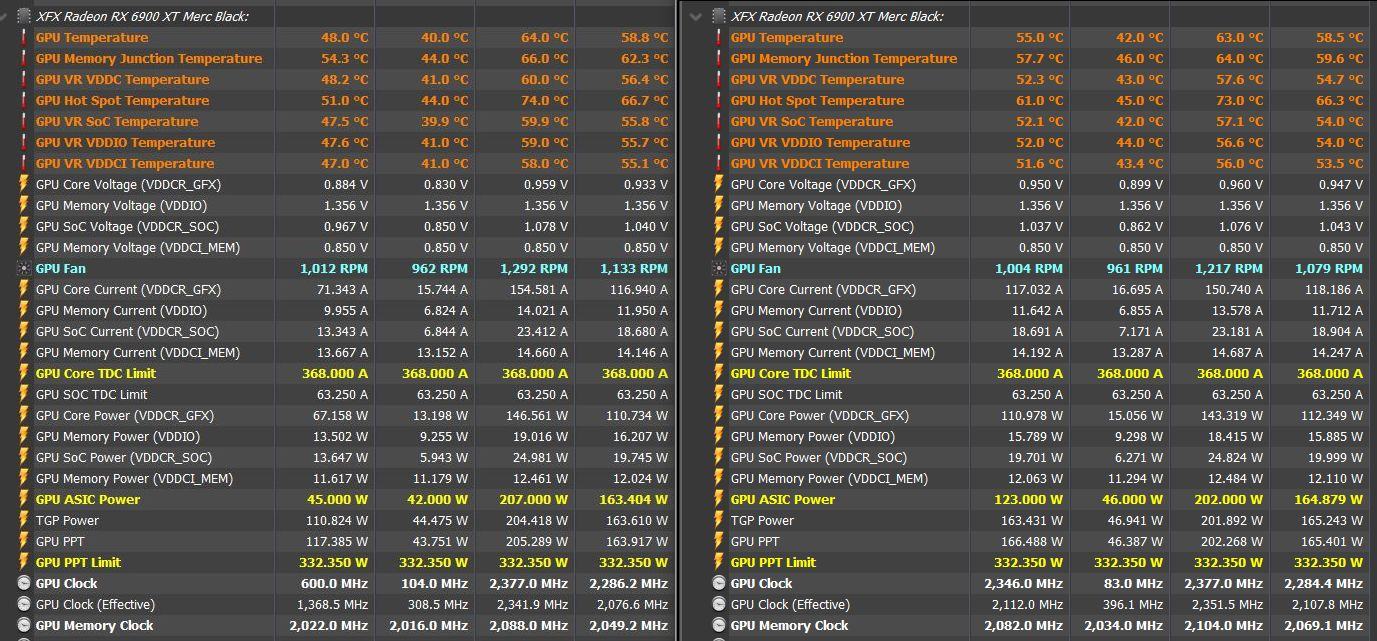The image size is (1377, 641).
Task: Click the clock icon beside GPU Memory Clock in right panel
Action: (718, 625)
